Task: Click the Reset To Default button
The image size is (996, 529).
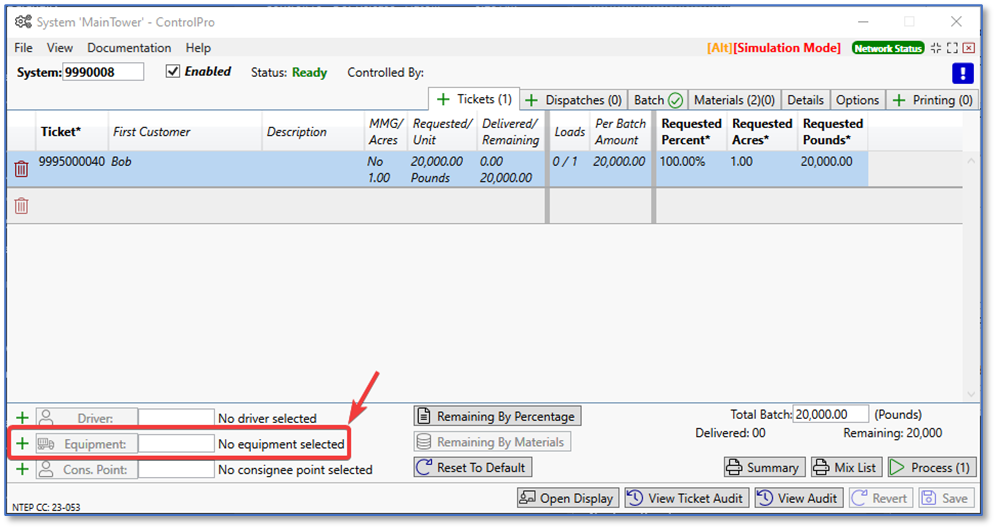Action: (472, 467)
